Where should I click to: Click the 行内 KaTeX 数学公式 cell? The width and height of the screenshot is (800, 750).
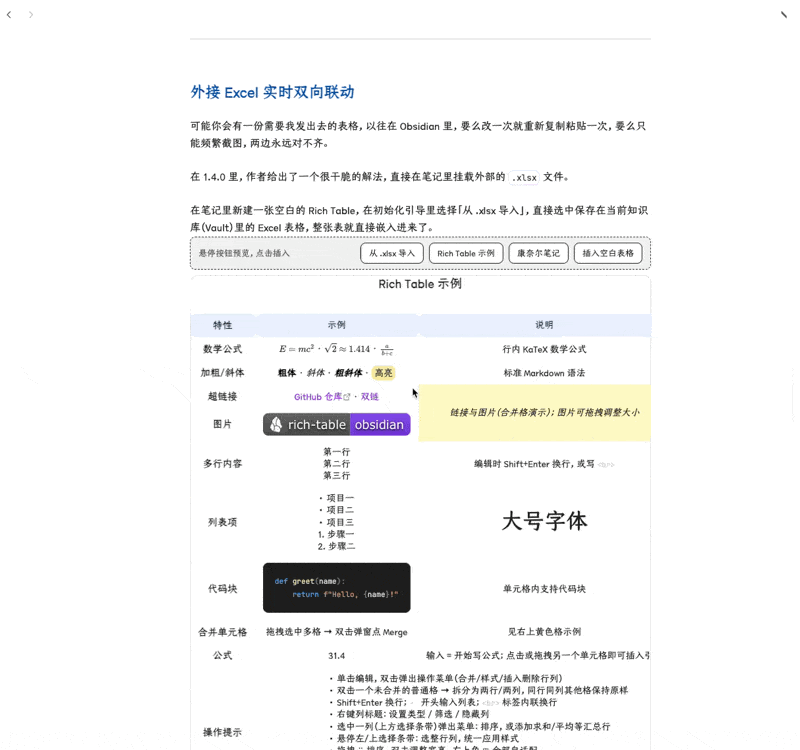click(x=544, y=349)
